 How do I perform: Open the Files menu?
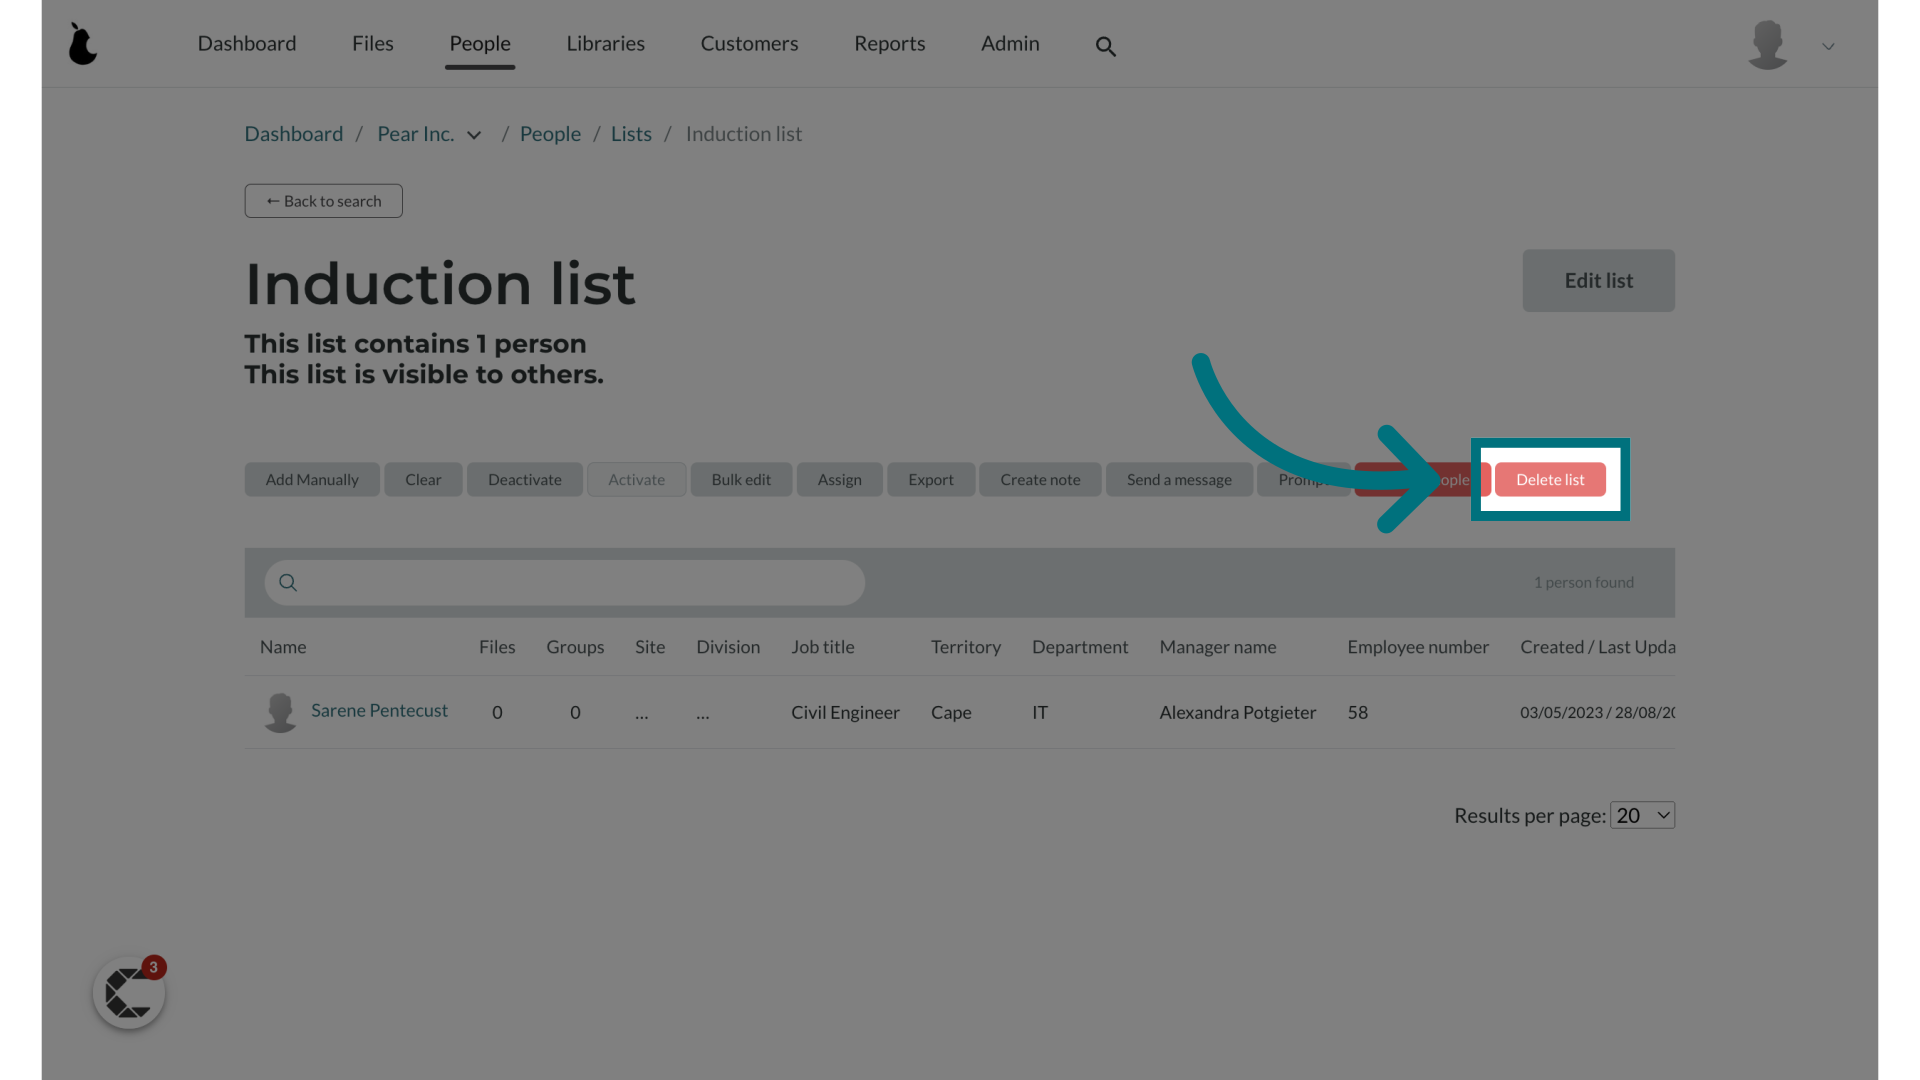click(373, 43)
